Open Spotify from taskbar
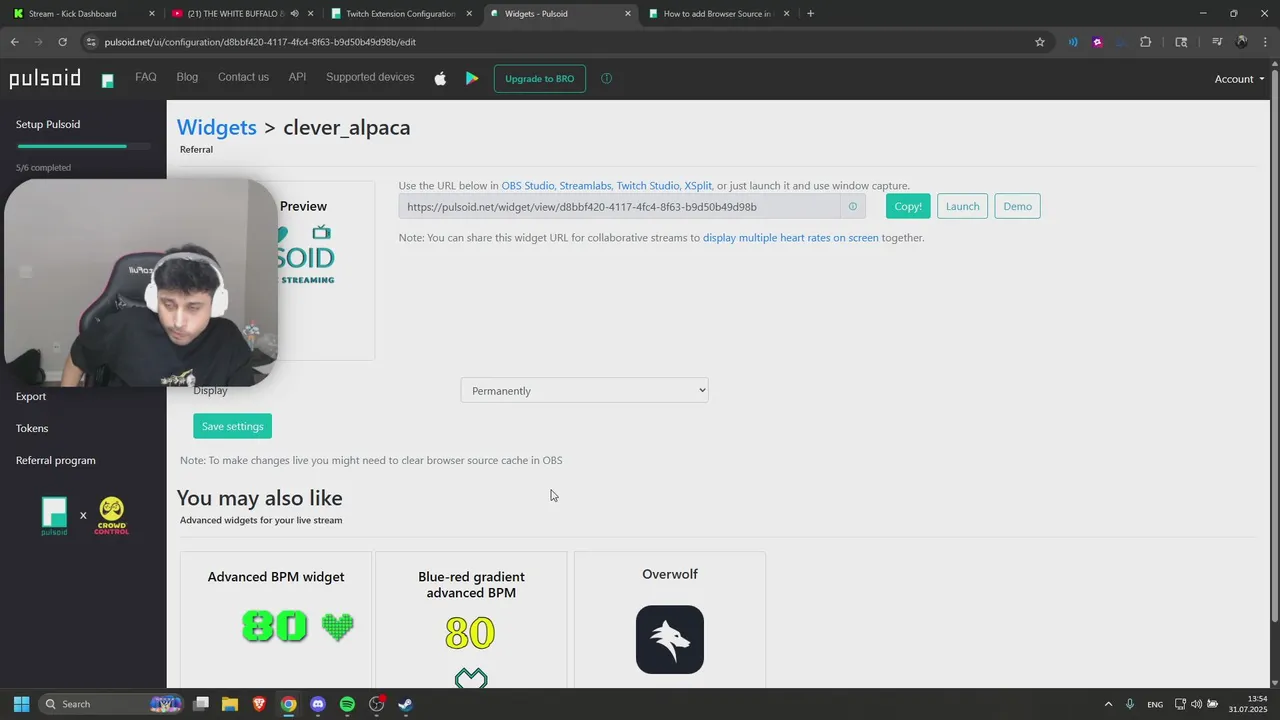1280x720 pixels. (x=347, y=704)
